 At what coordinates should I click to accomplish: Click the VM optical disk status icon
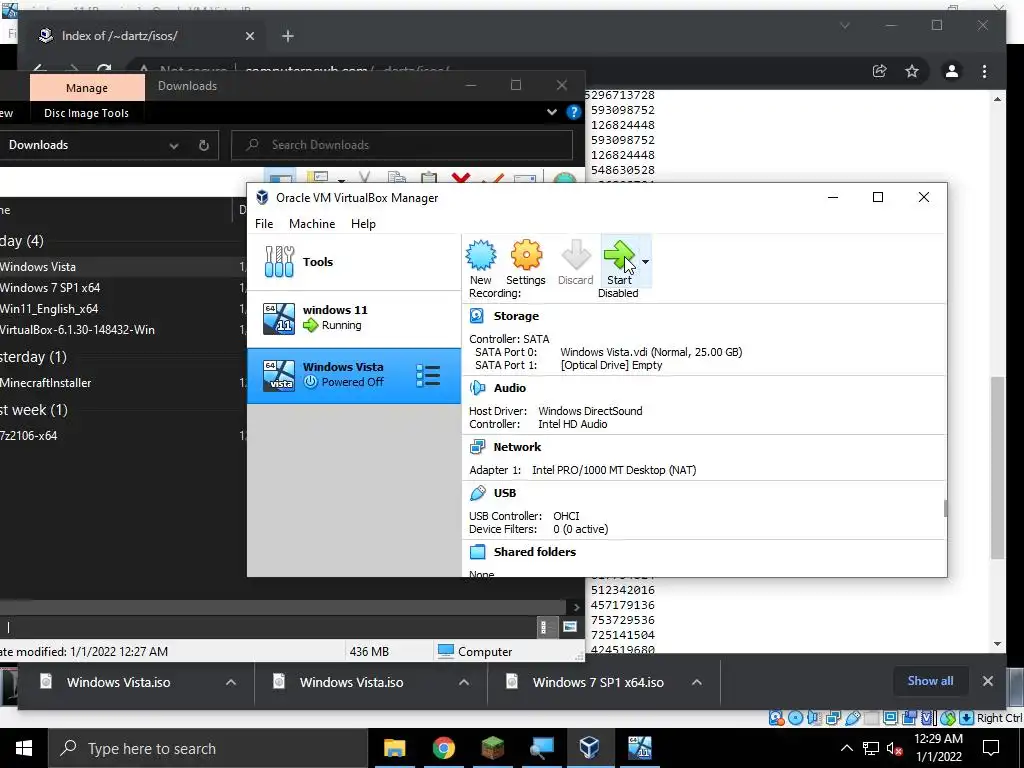pyautogui.click(x=795, y=718)
